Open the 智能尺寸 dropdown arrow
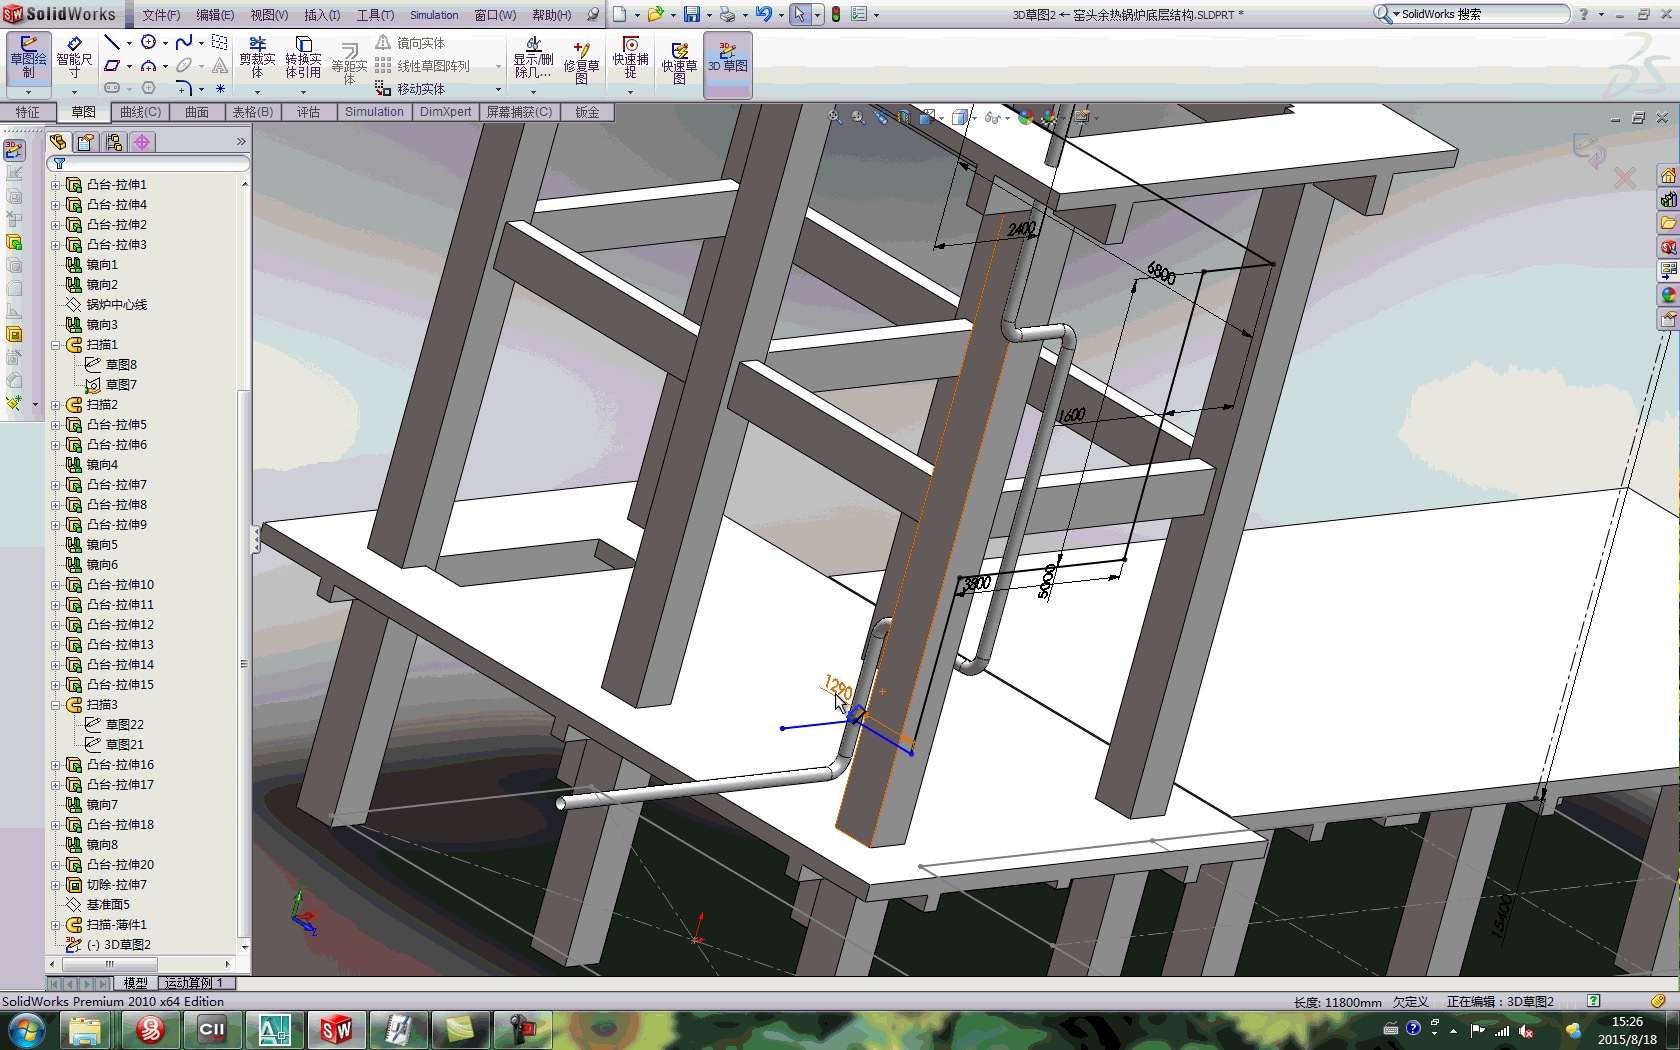This screenshot has height=1050, width=1680. [x=74, y=92]
